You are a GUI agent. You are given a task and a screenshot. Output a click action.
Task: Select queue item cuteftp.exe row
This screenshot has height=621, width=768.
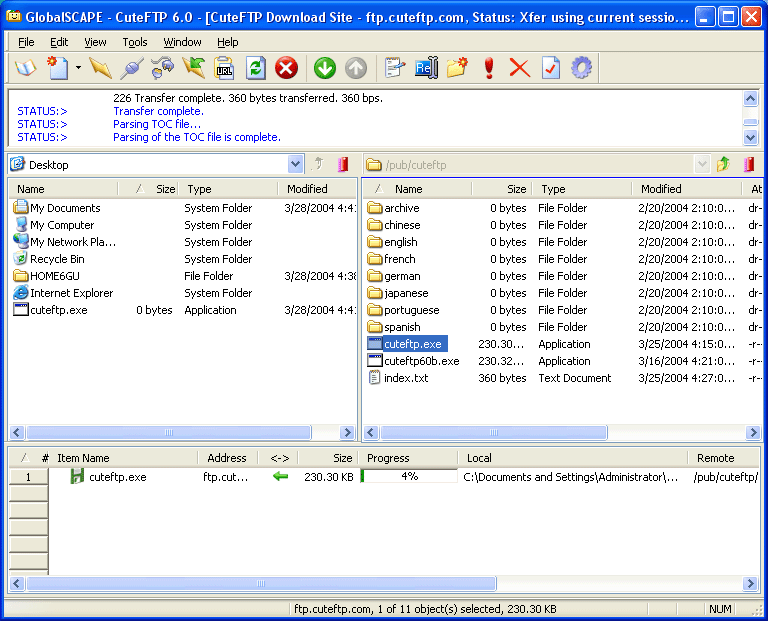point(384,477)
